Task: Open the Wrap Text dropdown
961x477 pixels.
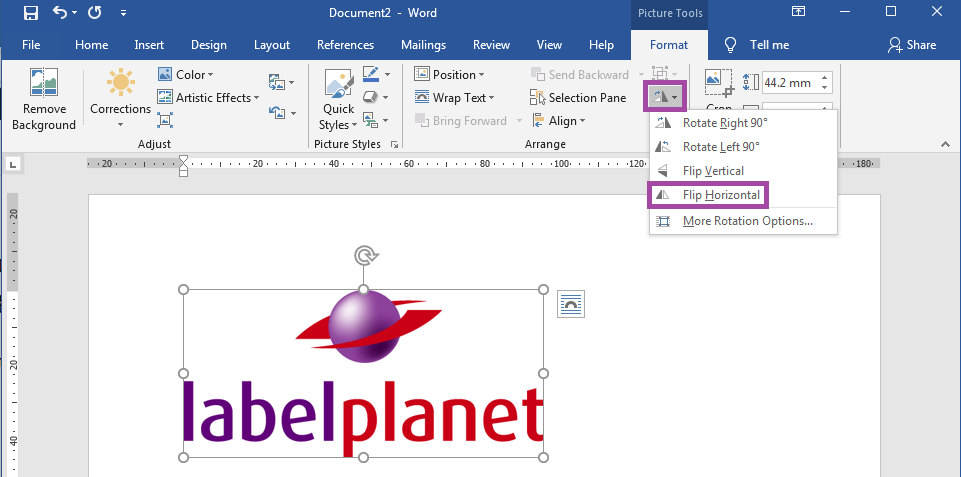Action: point(454,97)
